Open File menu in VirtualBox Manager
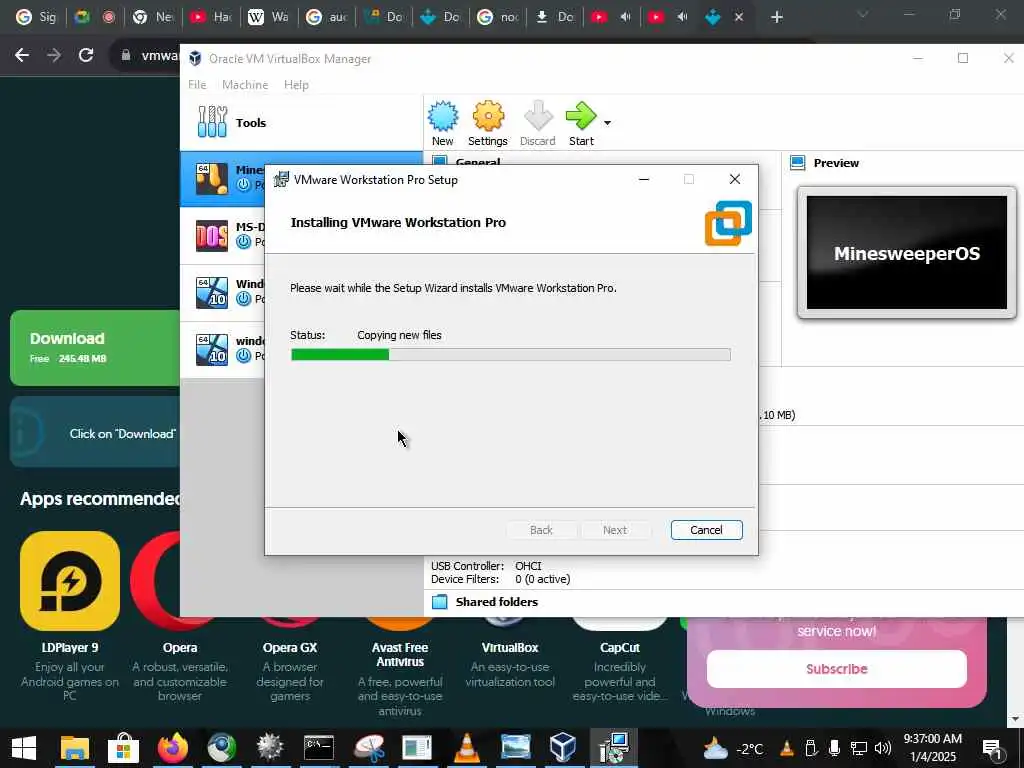The image size is (1024, 768). [197, 85]
